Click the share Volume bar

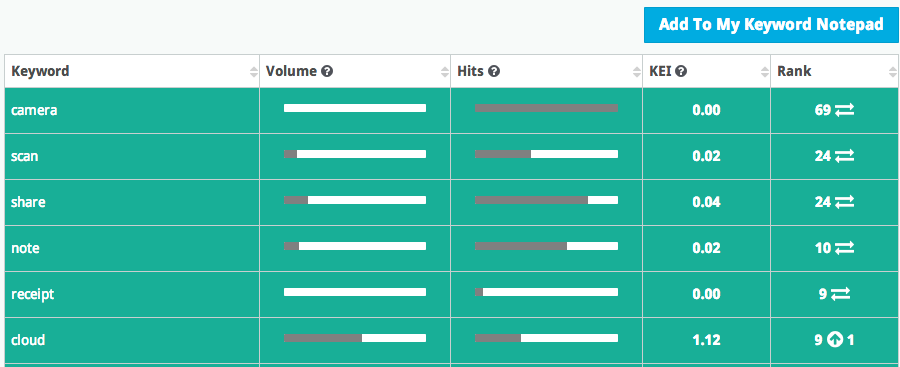pyautogui.click(x=355, y=200)
